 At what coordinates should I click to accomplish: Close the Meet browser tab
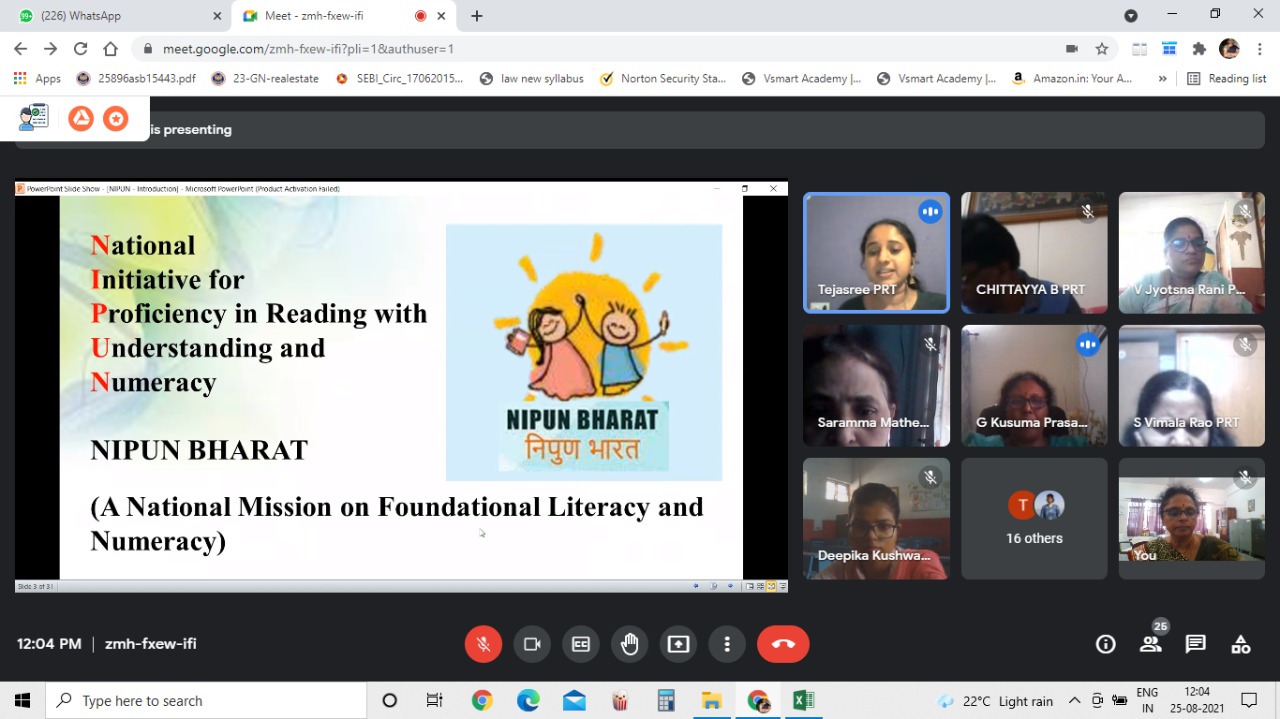tap(441, 16)
